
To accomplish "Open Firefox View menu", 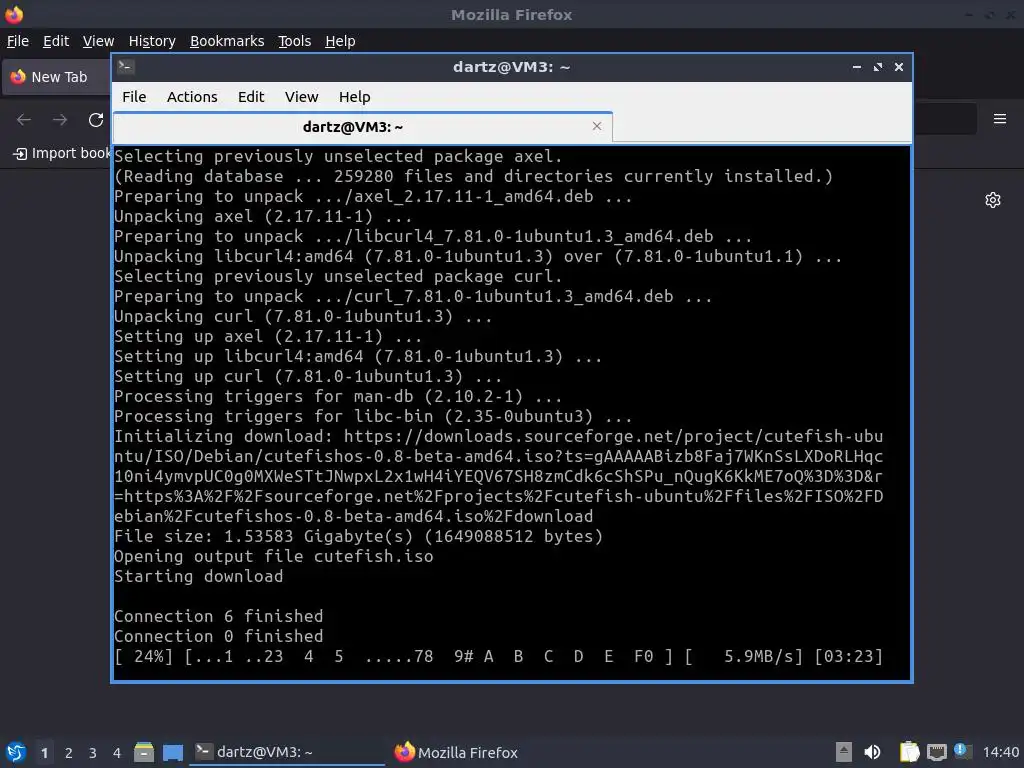I will 98,41.
